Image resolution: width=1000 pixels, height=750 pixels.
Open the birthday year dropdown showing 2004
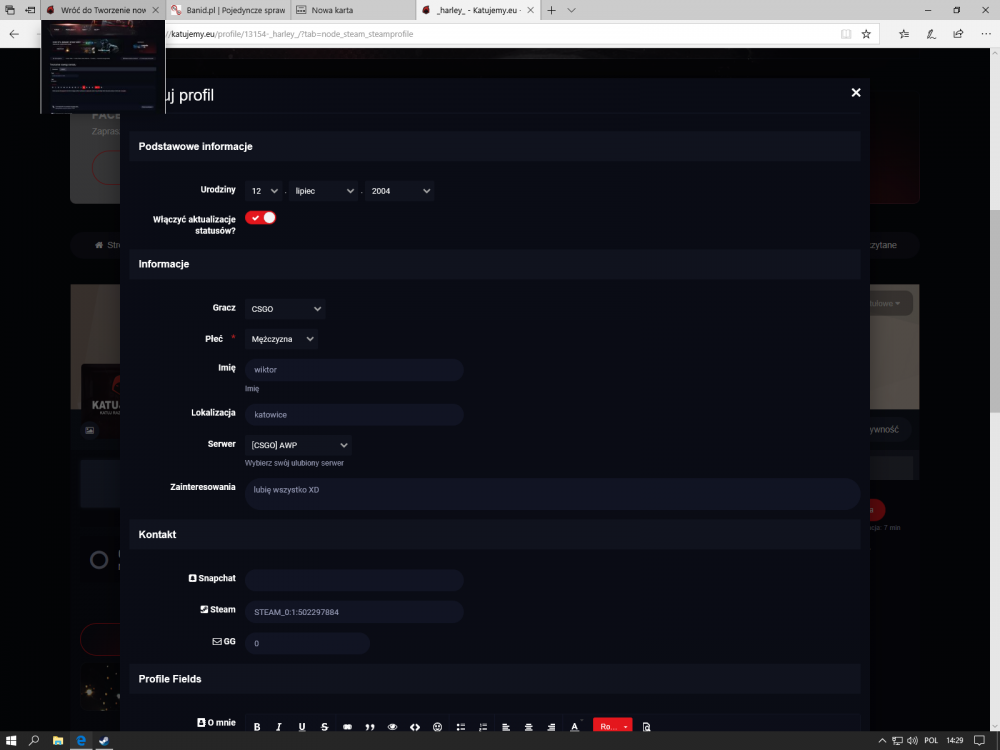pos(400,191)
